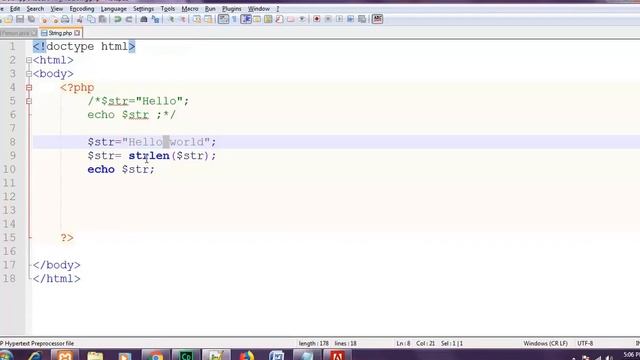Open the Plugins menu
This screenshot has width=640, height=360.
(231, 9)
